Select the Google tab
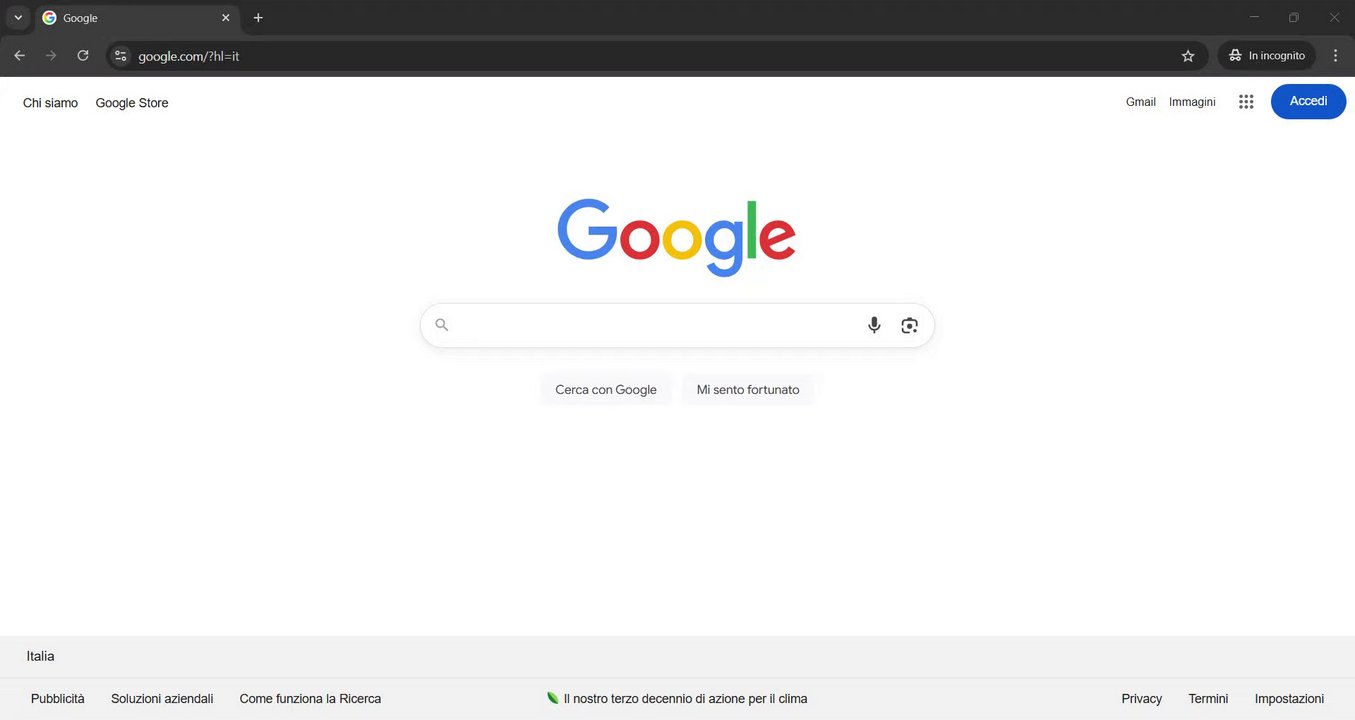The image size is (1355, 720). coord(138,18)
